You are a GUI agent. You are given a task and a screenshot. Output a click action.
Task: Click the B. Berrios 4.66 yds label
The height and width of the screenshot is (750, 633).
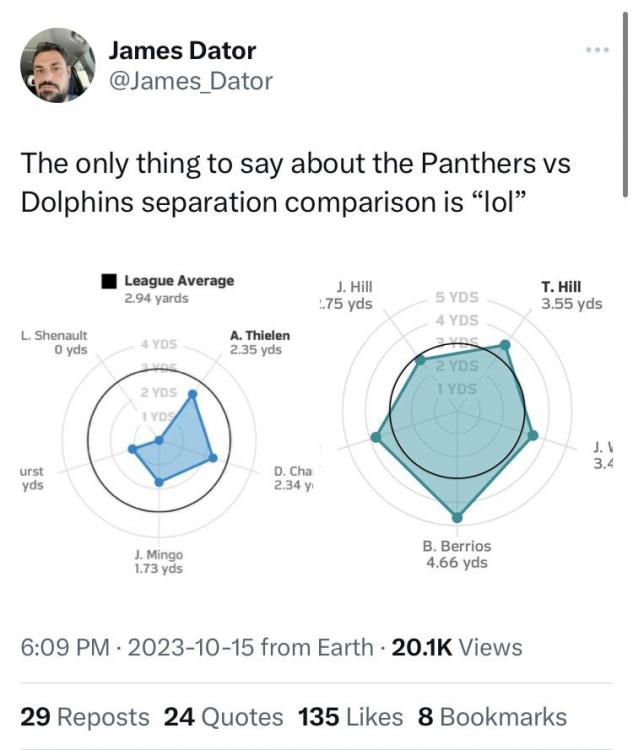457,554
